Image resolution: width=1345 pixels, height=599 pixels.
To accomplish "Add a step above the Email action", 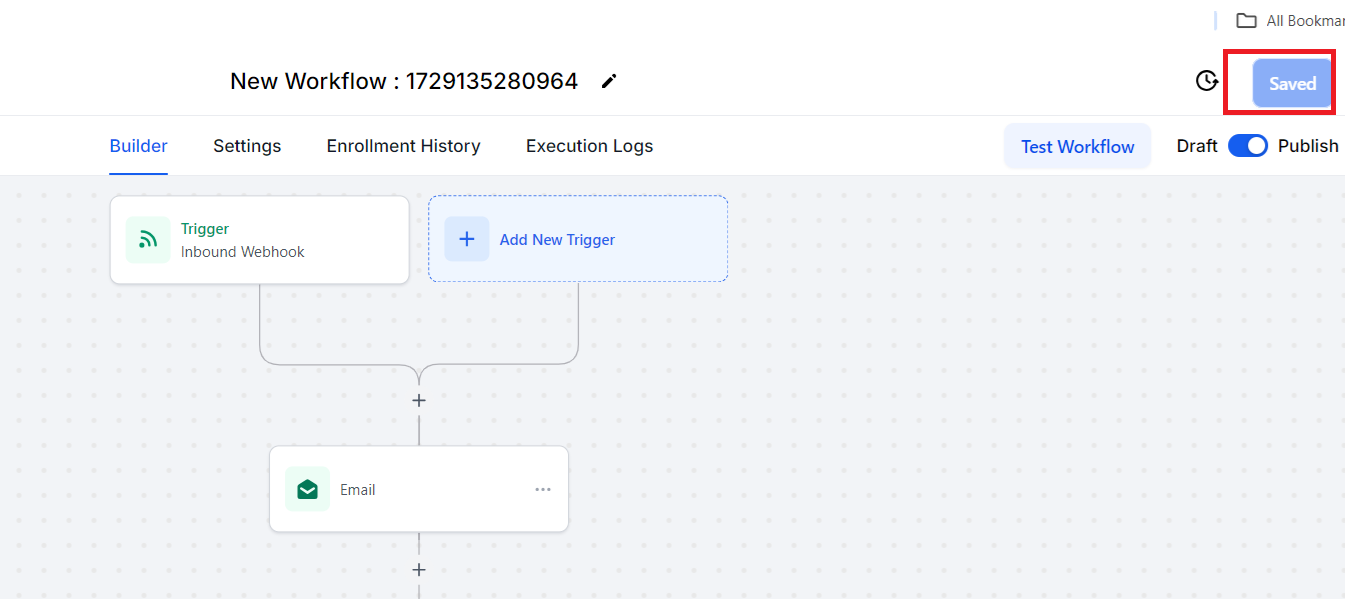I will (x=419, y=400).
